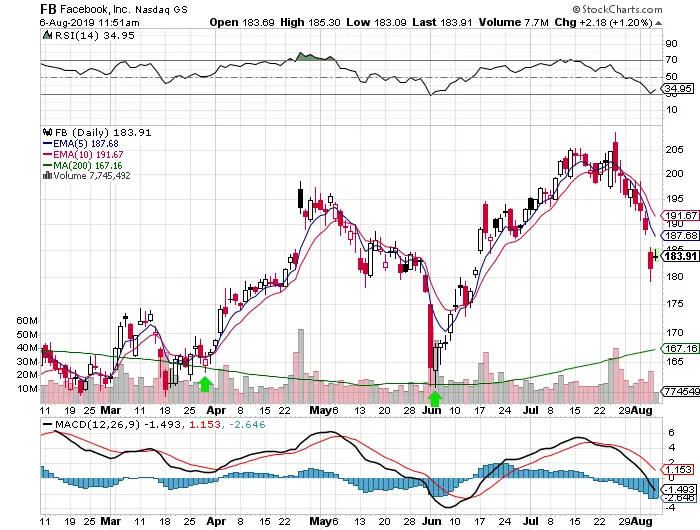
Task: Click the 'Volume 7.7M' header value
Action: coord(513,22)
